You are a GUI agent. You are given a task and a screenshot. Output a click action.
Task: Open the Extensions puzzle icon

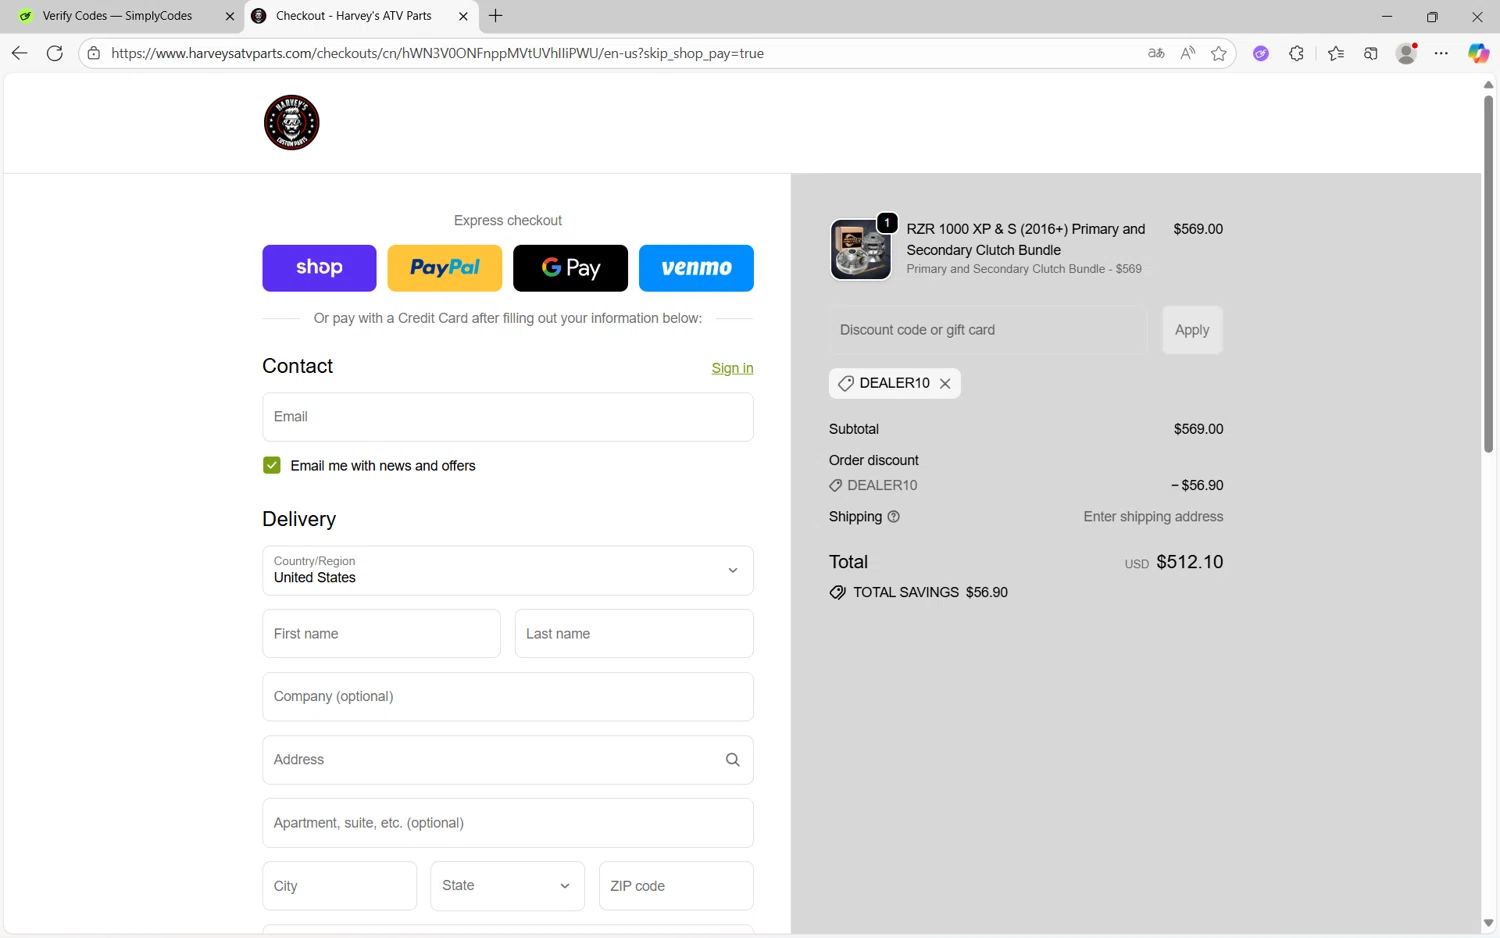[1297, 53]
